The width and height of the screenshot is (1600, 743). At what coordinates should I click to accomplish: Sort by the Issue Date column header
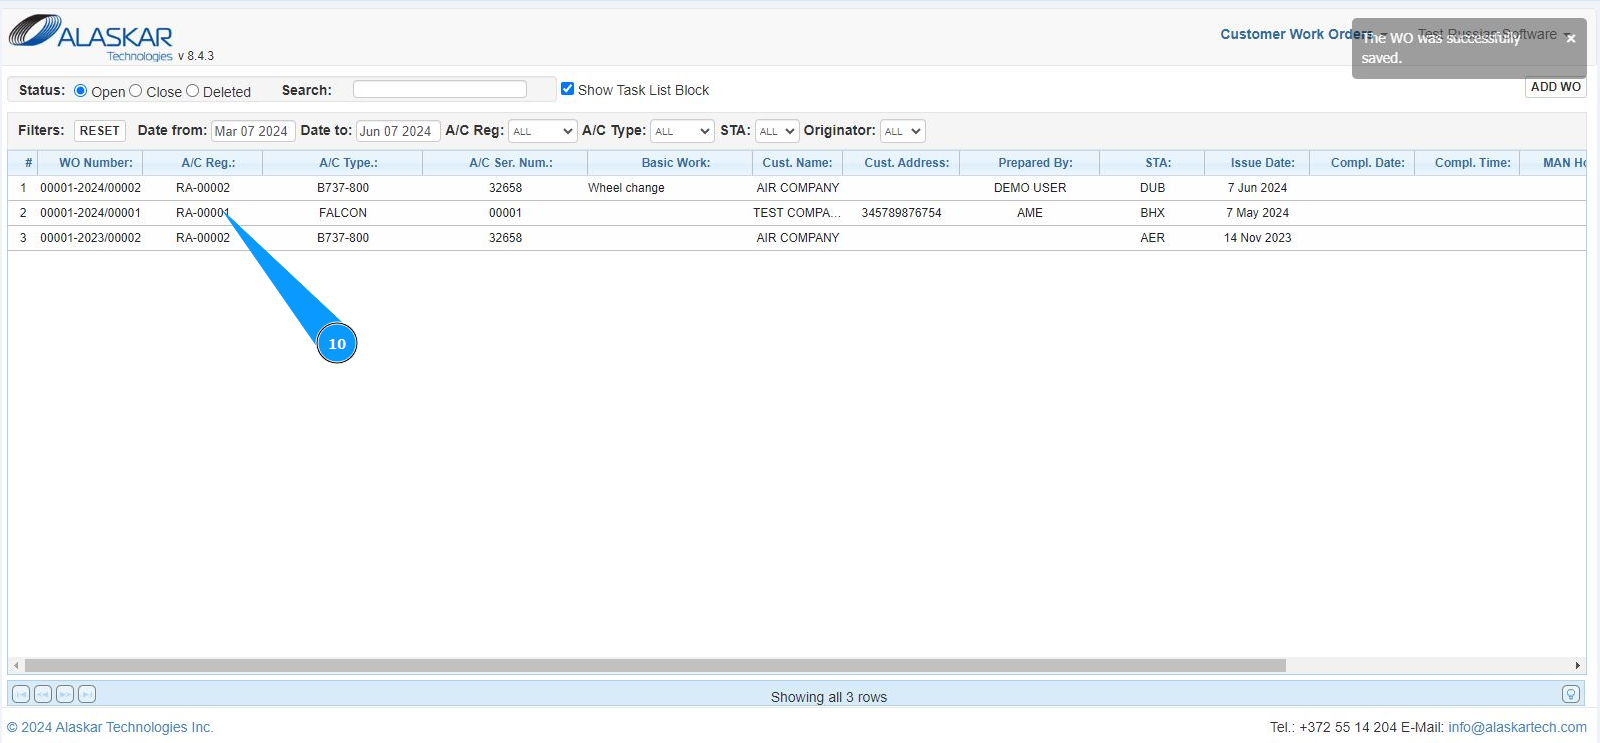pyautogui.click(x=1262, y=163)
